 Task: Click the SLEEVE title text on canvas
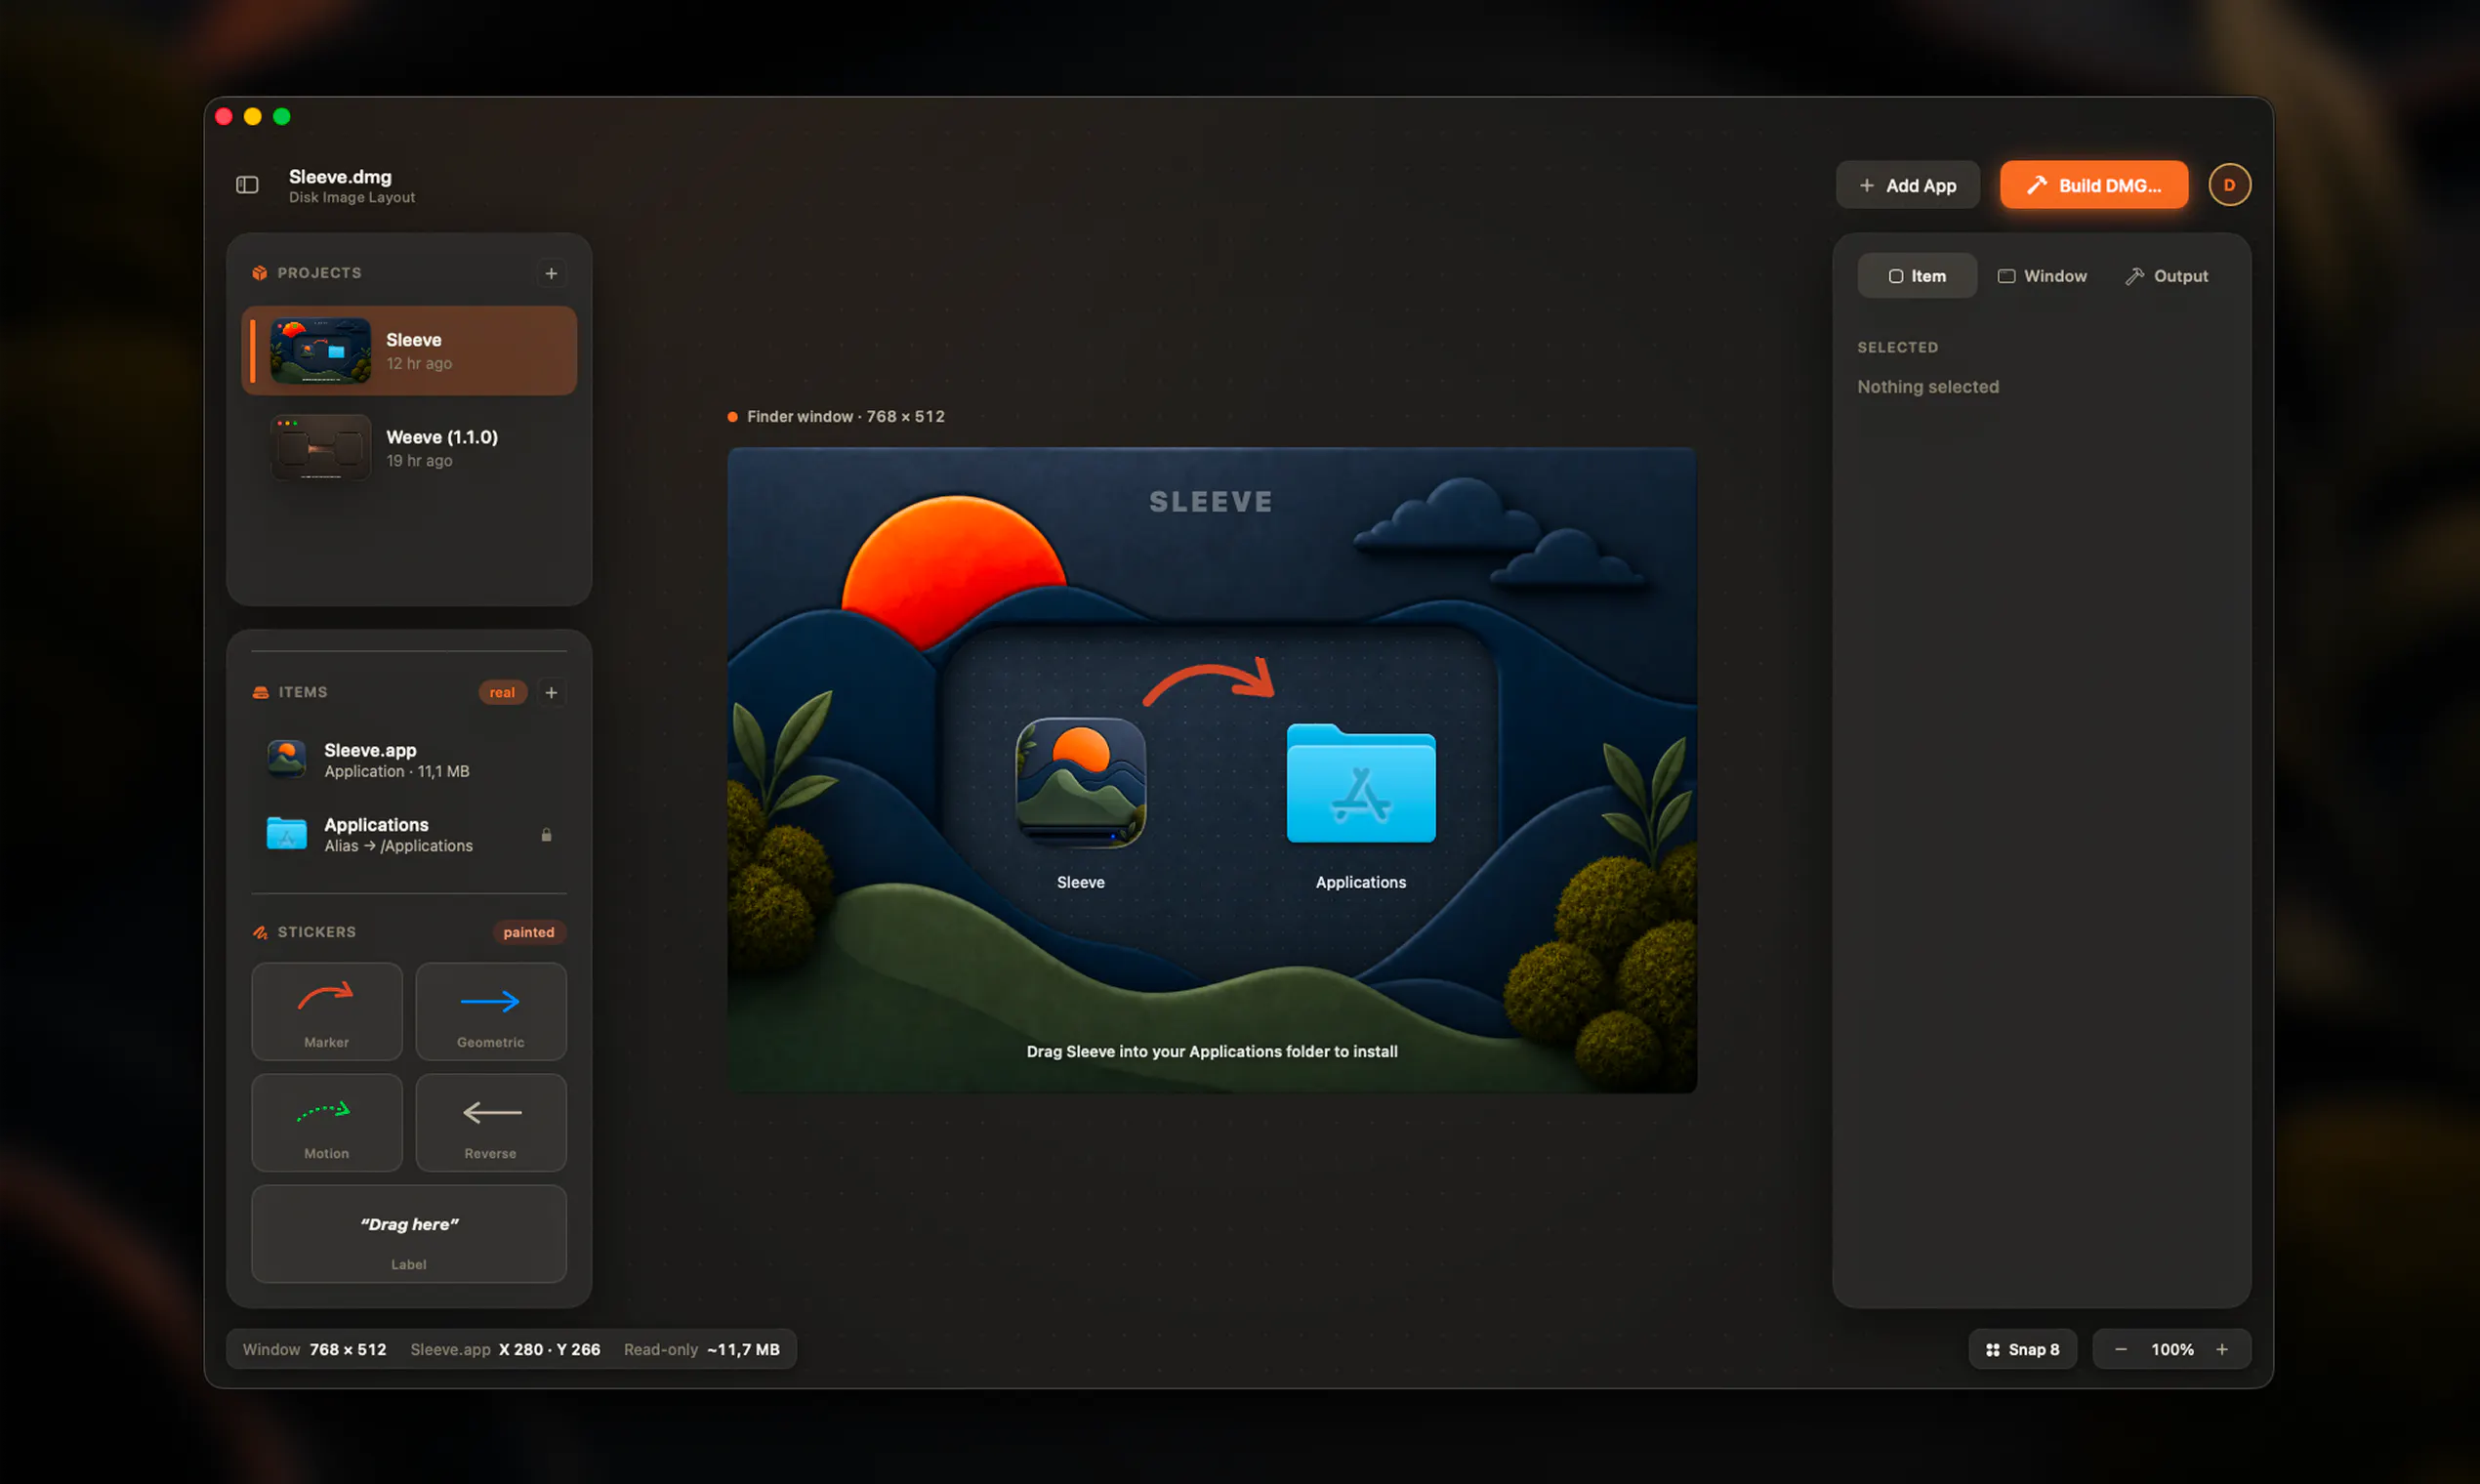tap(1211, 502)
